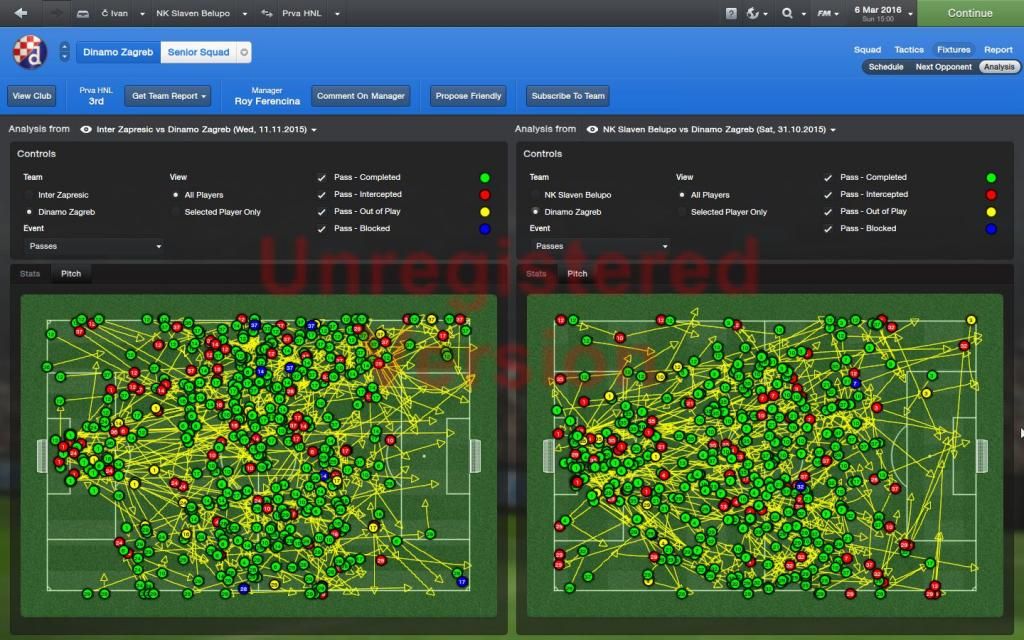This screenshot has width=1024, height=640.
Task: Open the Get Team Report dropdown
Action: 167,96
